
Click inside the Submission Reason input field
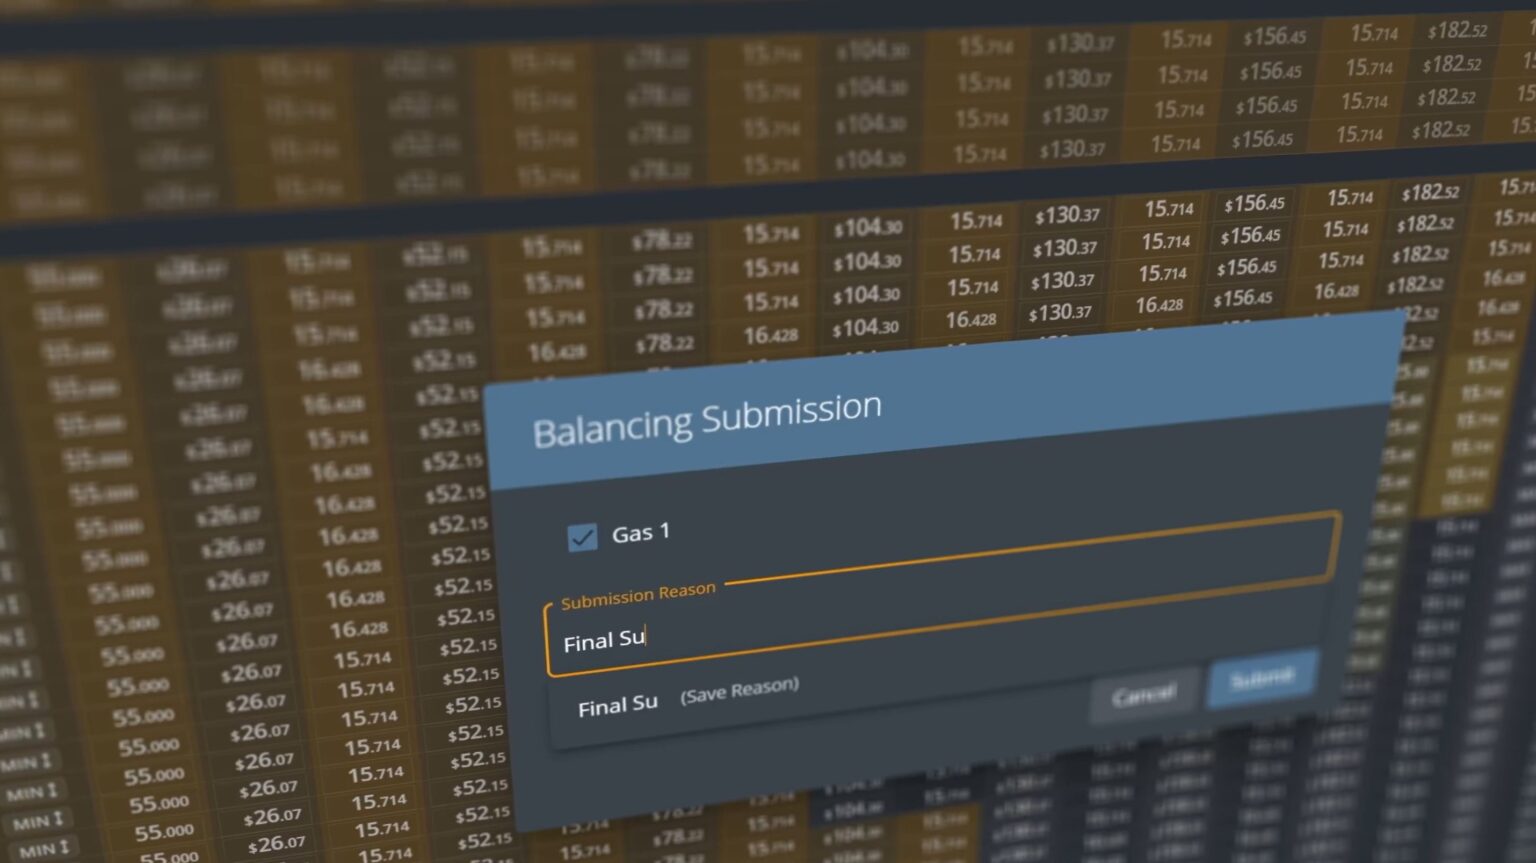(900, 630)
